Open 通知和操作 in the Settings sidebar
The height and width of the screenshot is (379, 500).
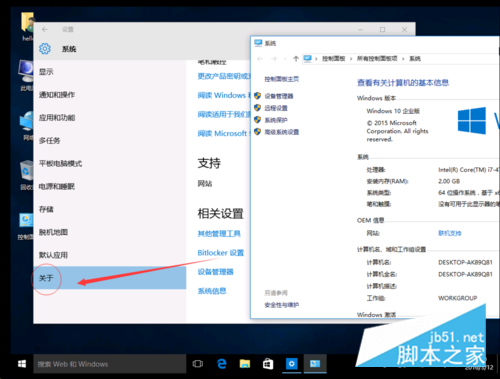click(57, 95)
